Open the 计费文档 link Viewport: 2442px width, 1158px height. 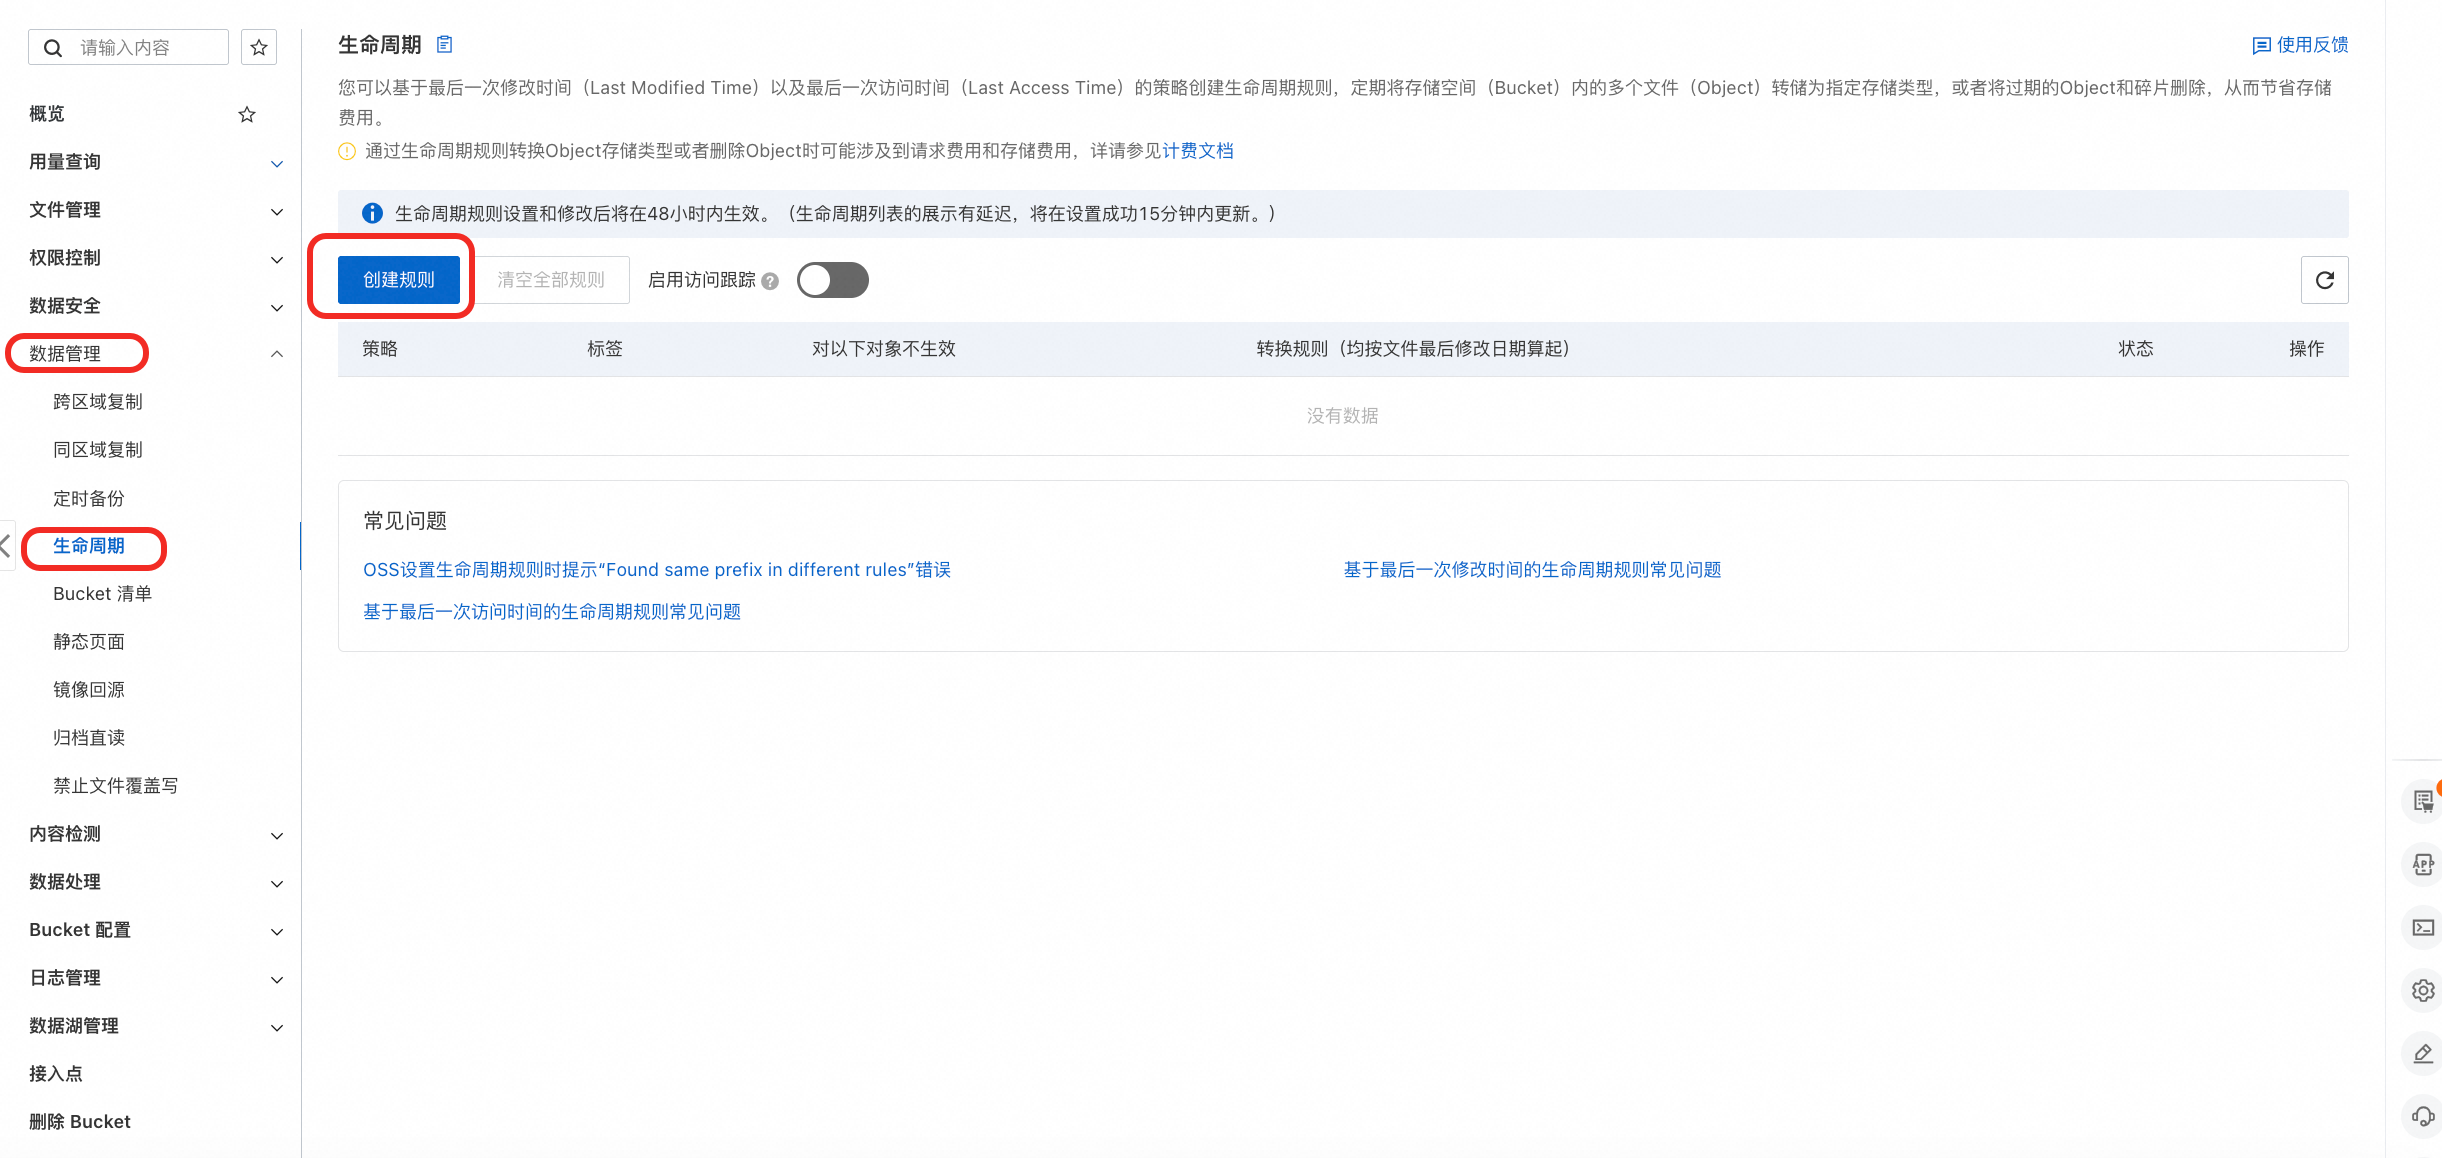[x=1198, y=151]
